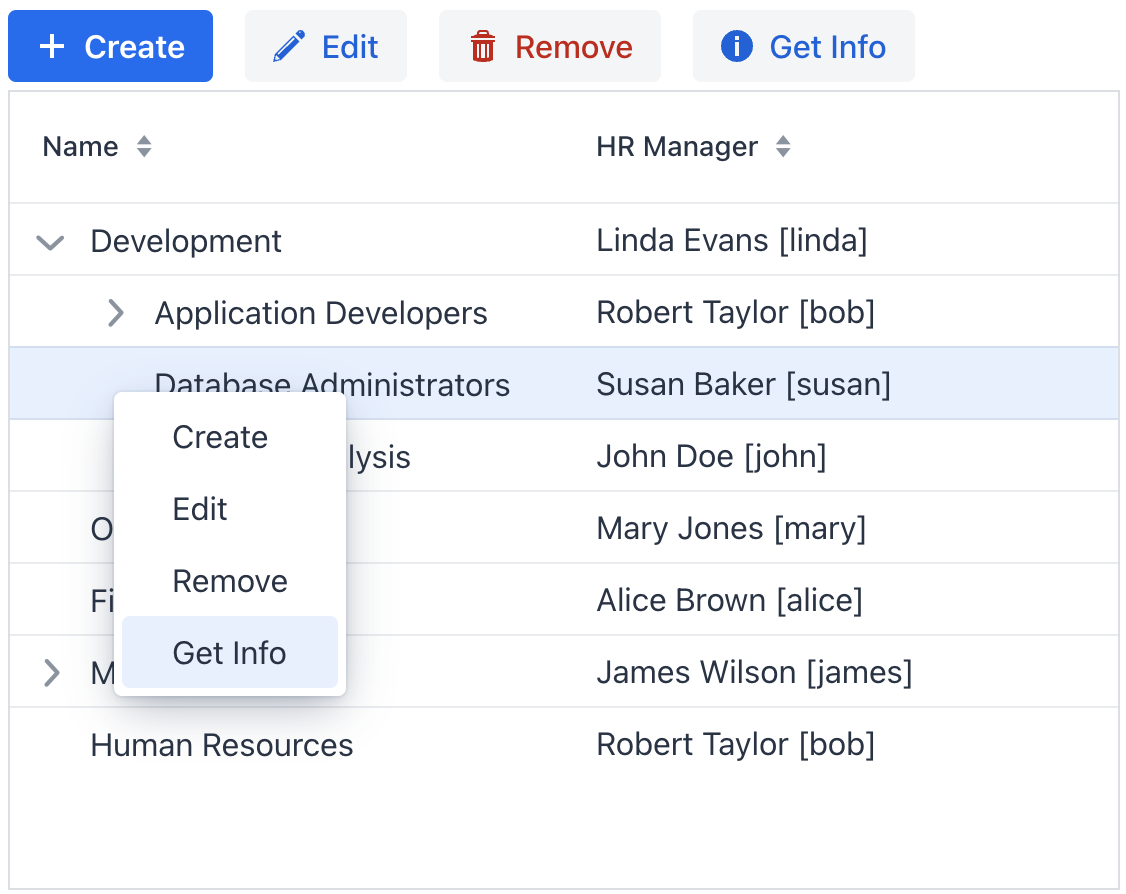Click the sort arrows beside the Name column
Screen dimensions: 1126x894
click(143, 146)
